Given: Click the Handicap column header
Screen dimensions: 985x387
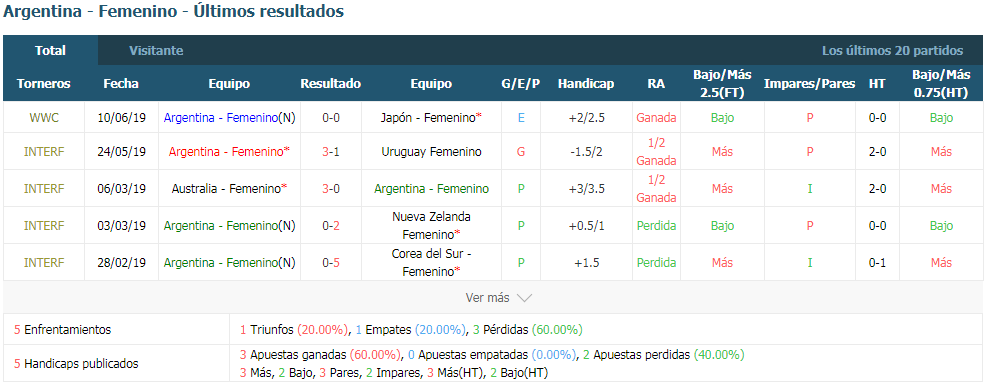Looking at the screenshot, I should pos(586,84).
